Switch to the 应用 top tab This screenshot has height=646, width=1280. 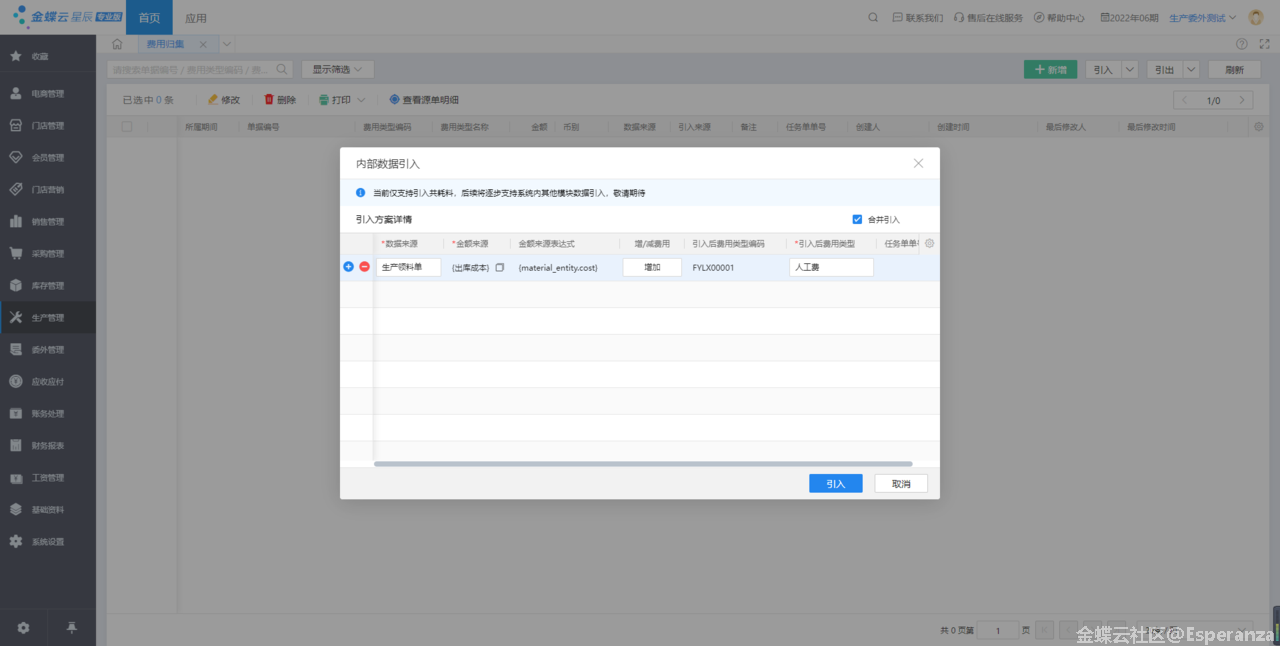pyautogui.click(x=196, y=18)
